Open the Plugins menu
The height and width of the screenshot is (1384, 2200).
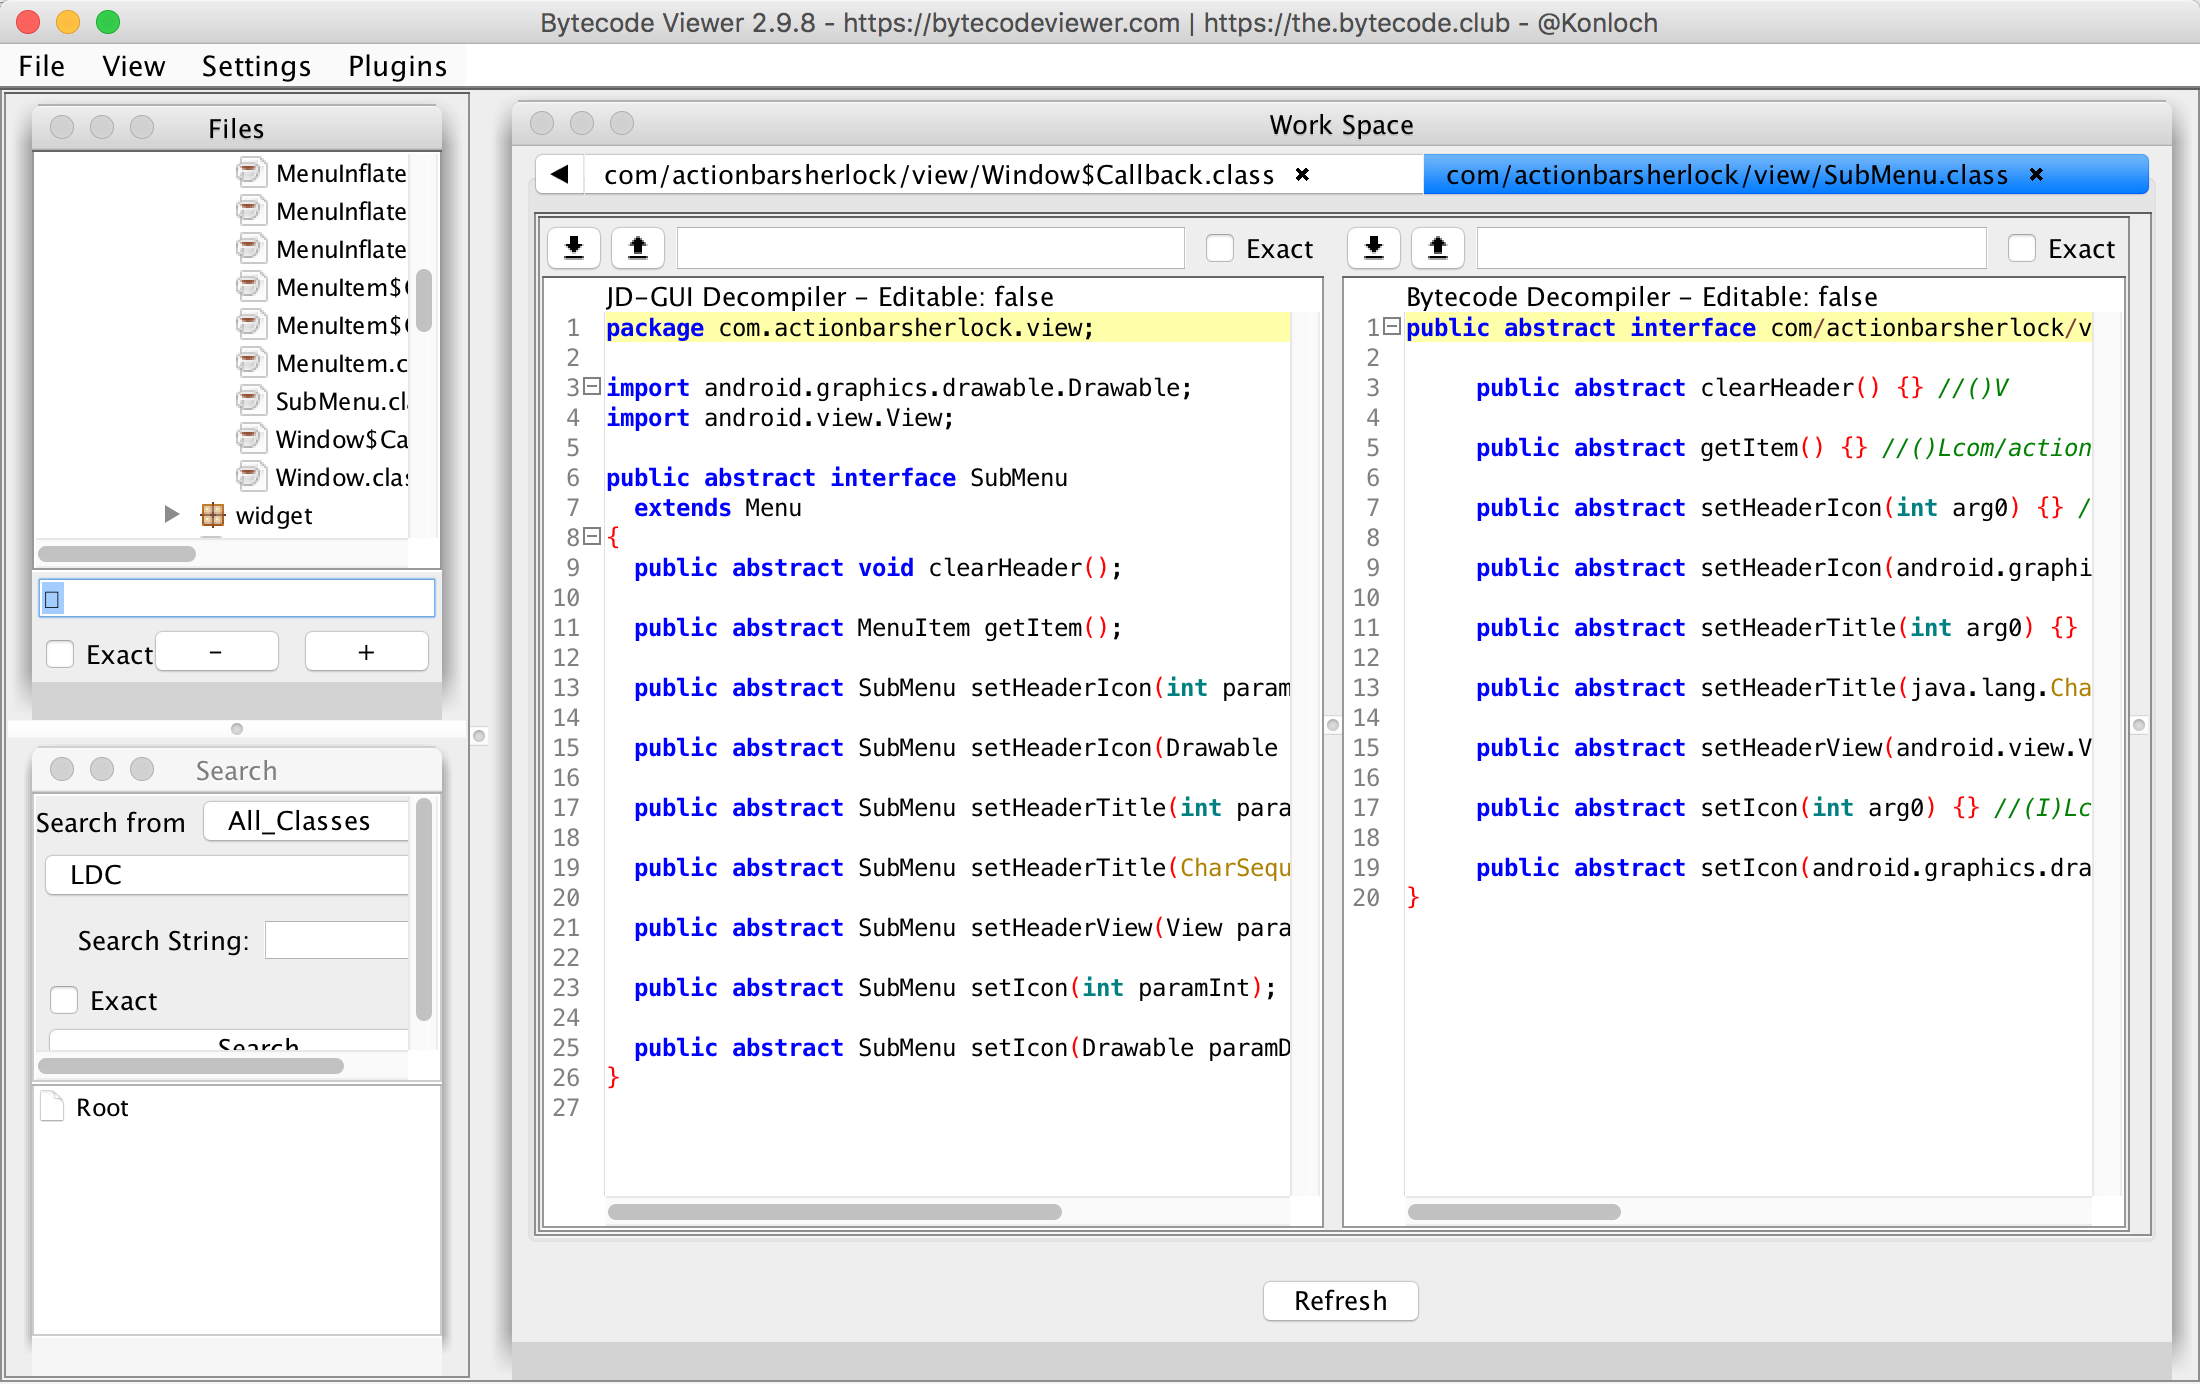397,66
